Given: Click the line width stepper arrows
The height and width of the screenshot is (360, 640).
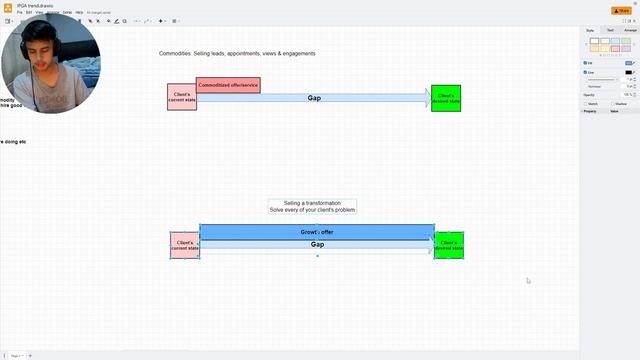Looking at the screenshot, I should pyautogui.click(x=635, y=79).
